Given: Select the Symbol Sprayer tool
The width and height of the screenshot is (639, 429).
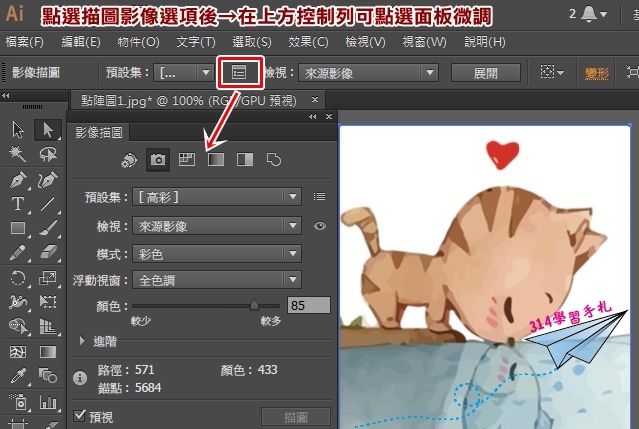Looking at the screenshot, I should point(18,402).
